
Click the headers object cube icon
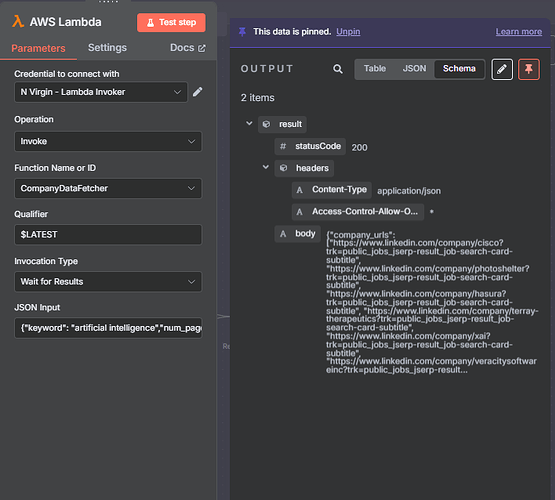pyautogui.click(x=283, y=168)
